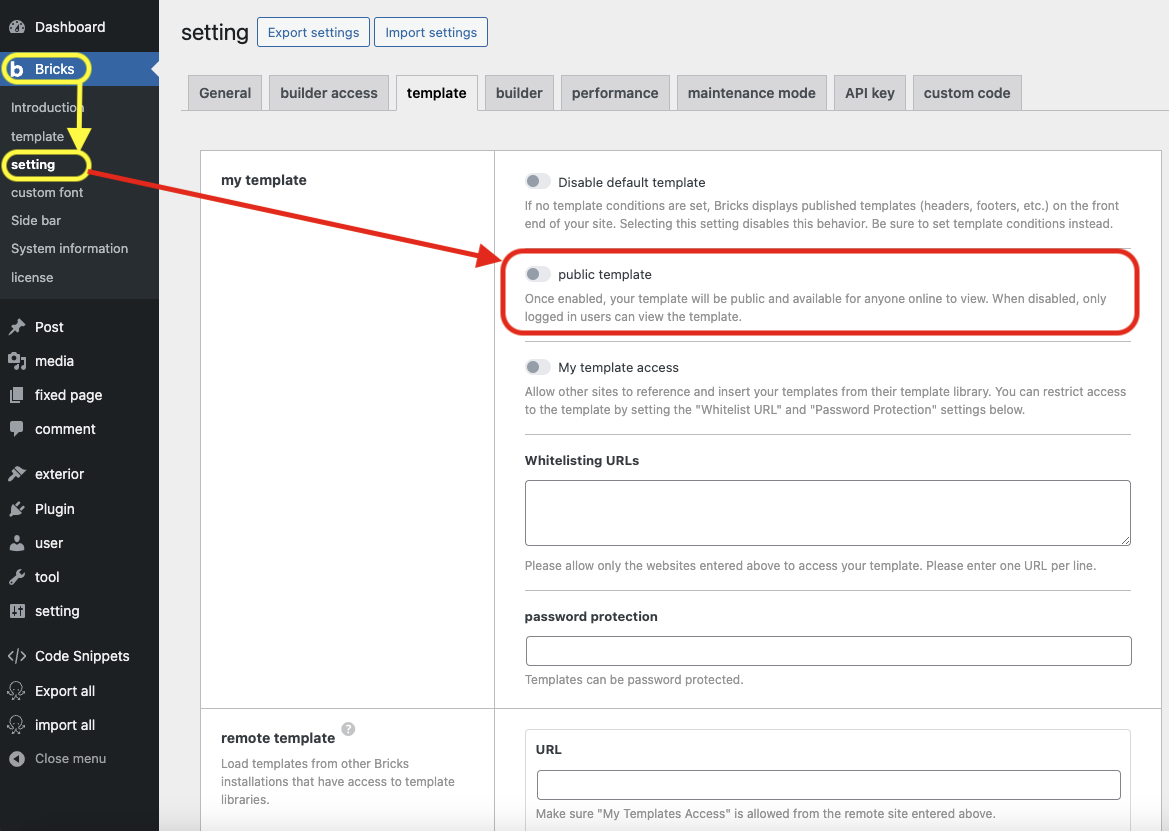The image size is (1169, 831).
Task: Click the import all icon
Action: [16, 725]
